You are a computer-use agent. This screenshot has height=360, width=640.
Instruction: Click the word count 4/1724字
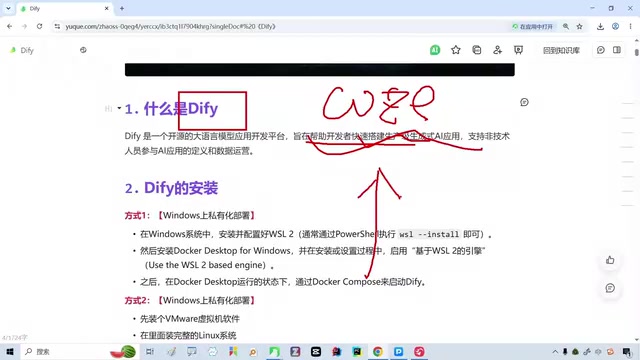click(x=15, y=338)
